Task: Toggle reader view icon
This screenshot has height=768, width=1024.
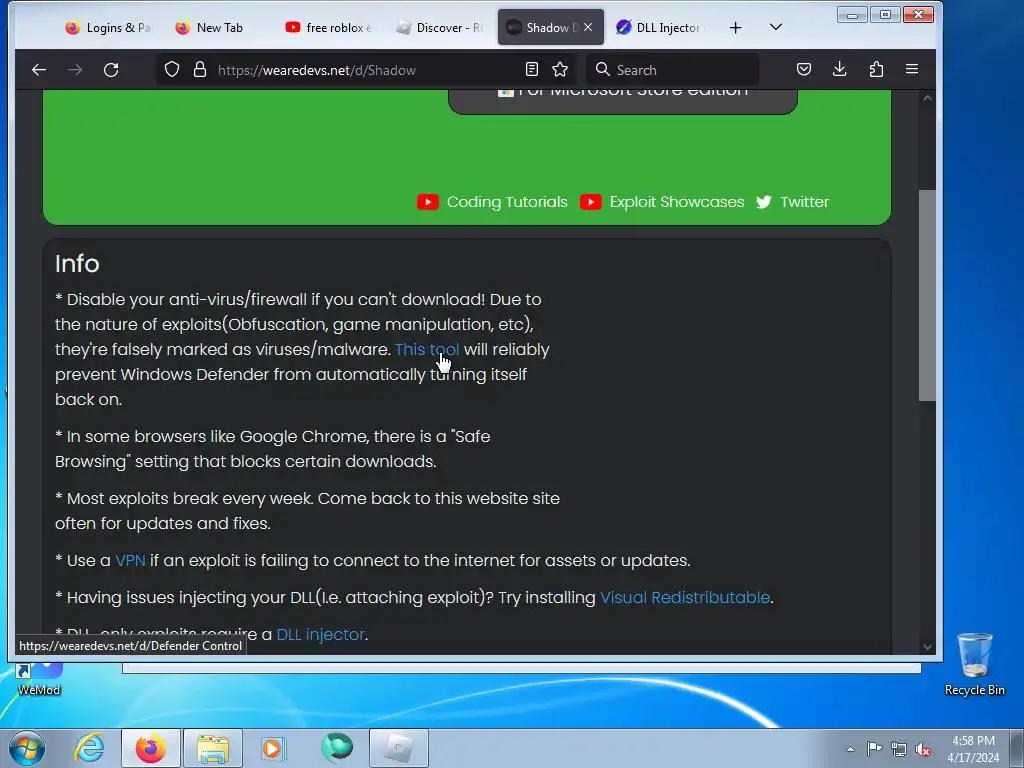Action: point(532,69)
